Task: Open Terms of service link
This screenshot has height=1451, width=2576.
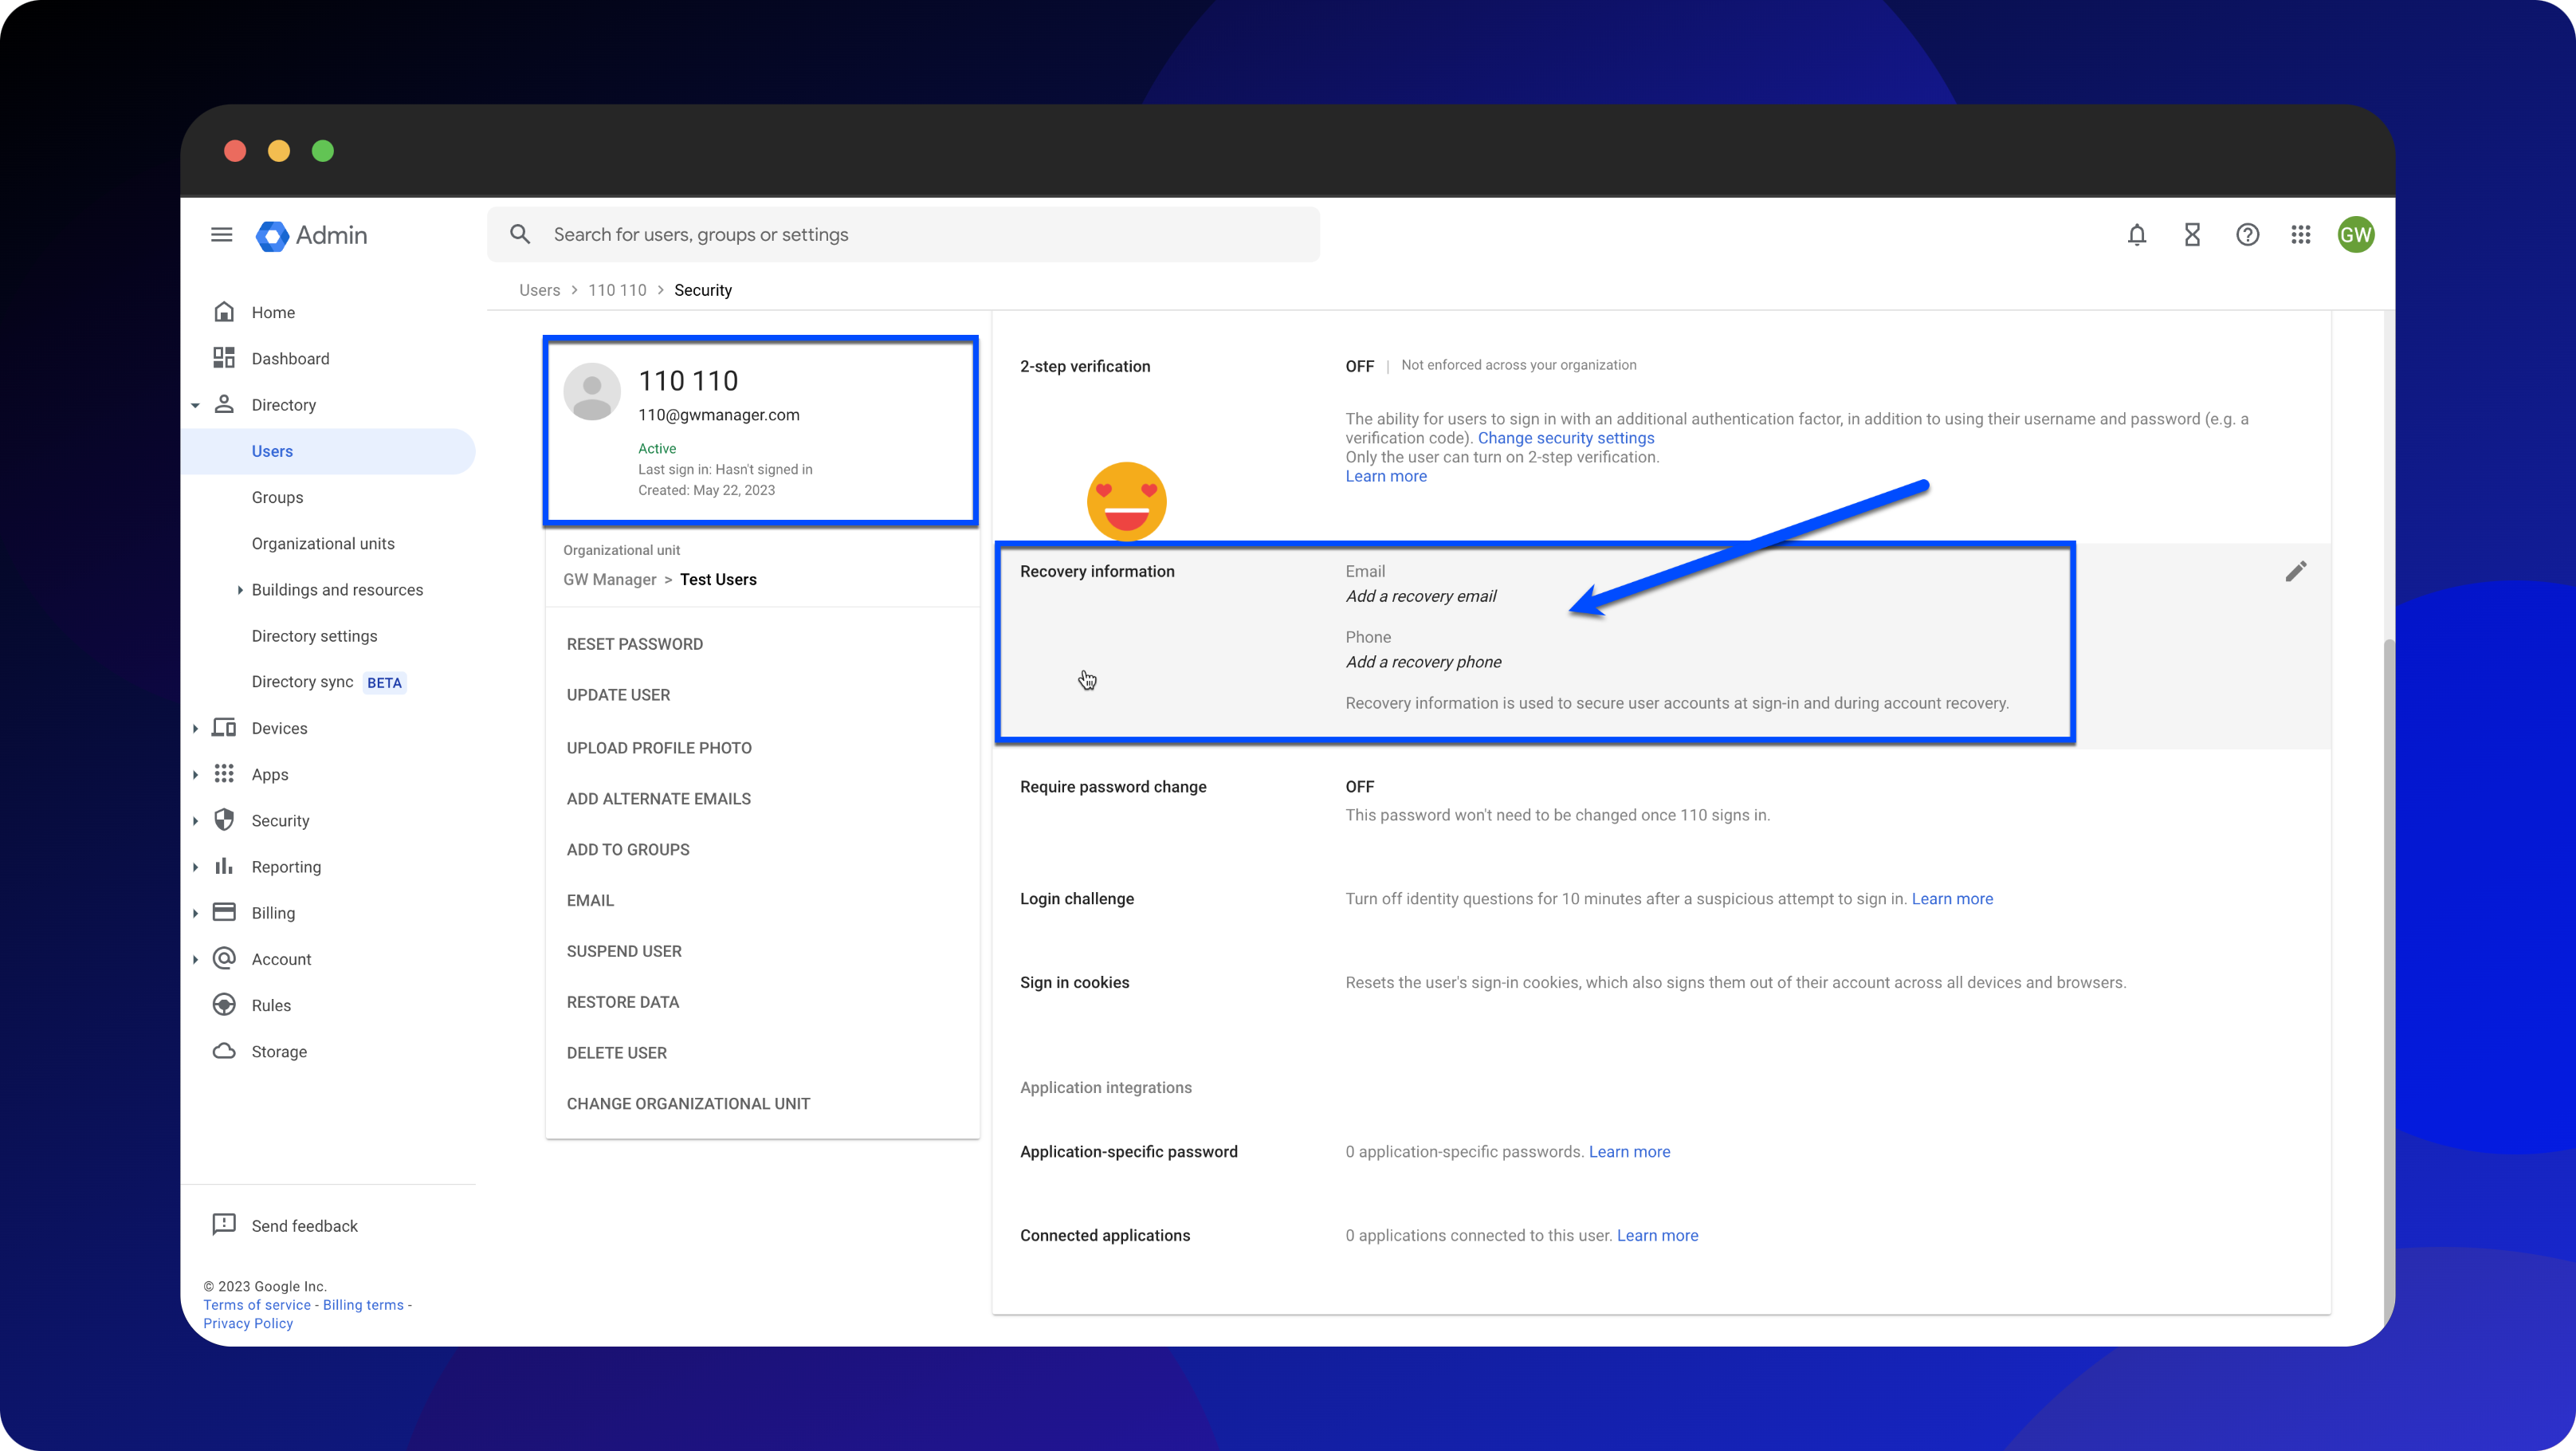Action: [257, 1305]
